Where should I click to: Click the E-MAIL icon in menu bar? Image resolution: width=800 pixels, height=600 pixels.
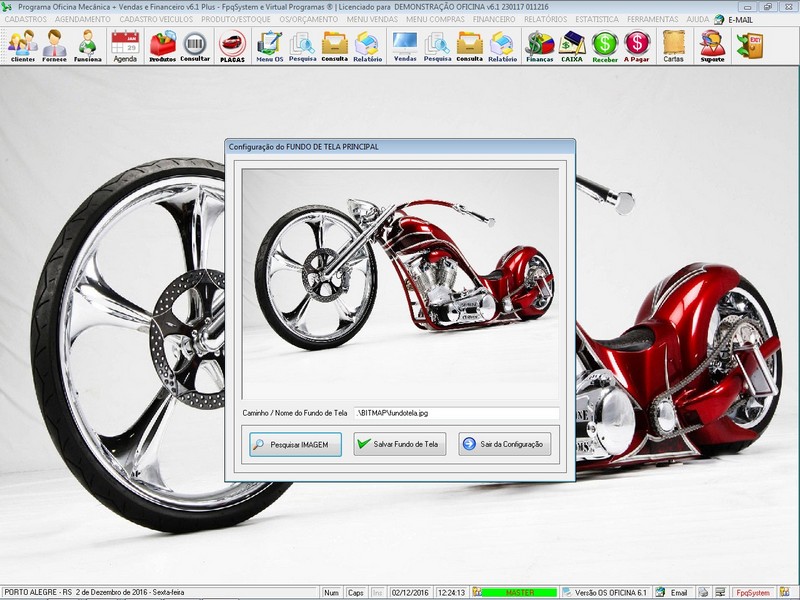pos(733,20)
